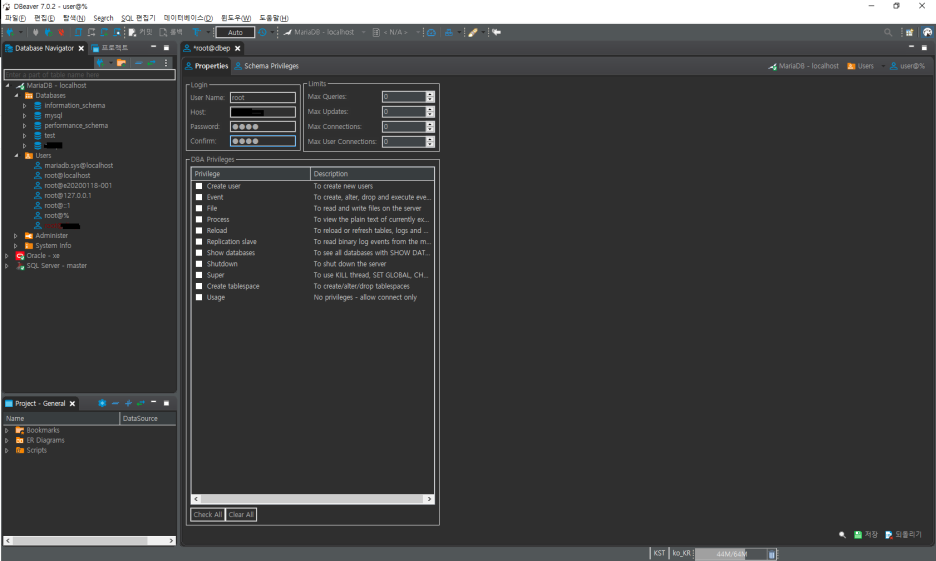
Task: Click the network/tools icon in main toolbar
Action: pos(448,32)
